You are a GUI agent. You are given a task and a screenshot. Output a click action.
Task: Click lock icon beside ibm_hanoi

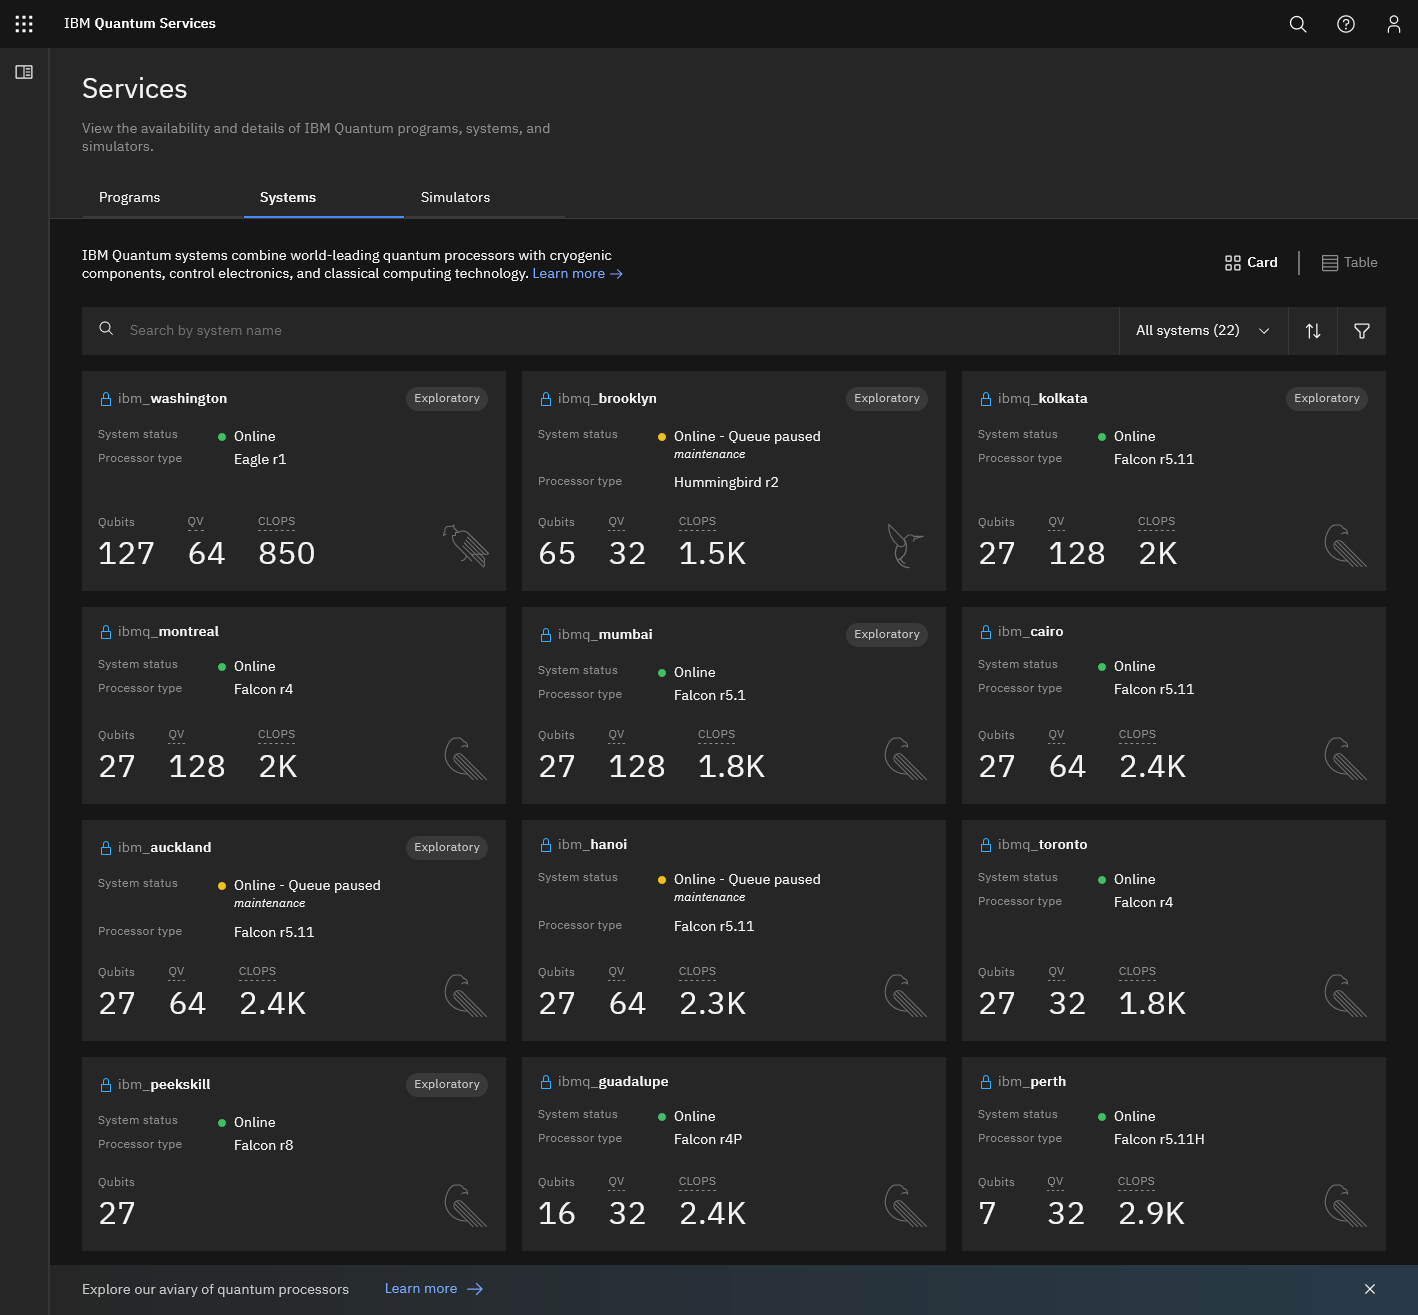[546, 845]
